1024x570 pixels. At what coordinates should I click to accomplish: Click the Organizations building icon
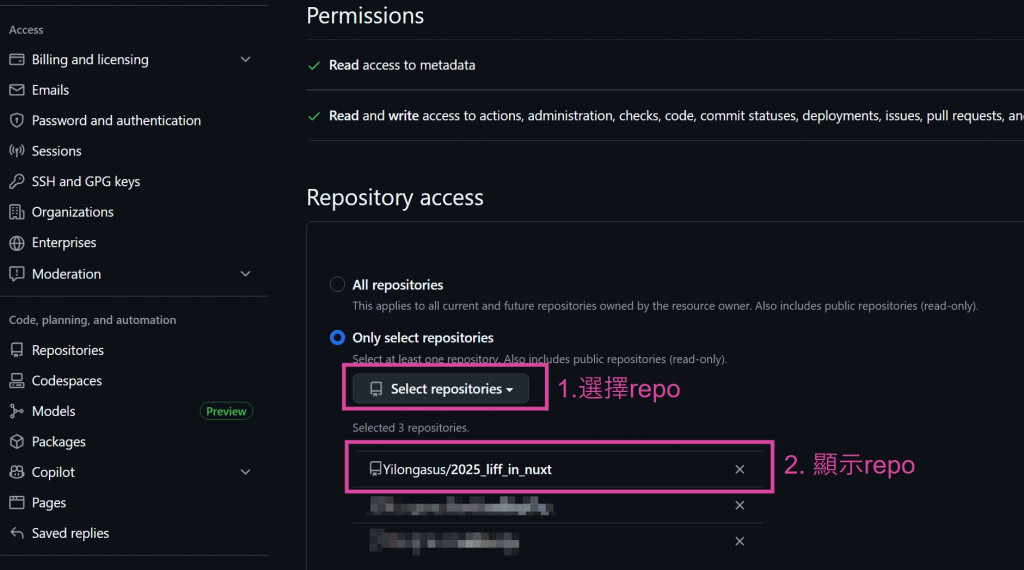(x=17, y=212)
